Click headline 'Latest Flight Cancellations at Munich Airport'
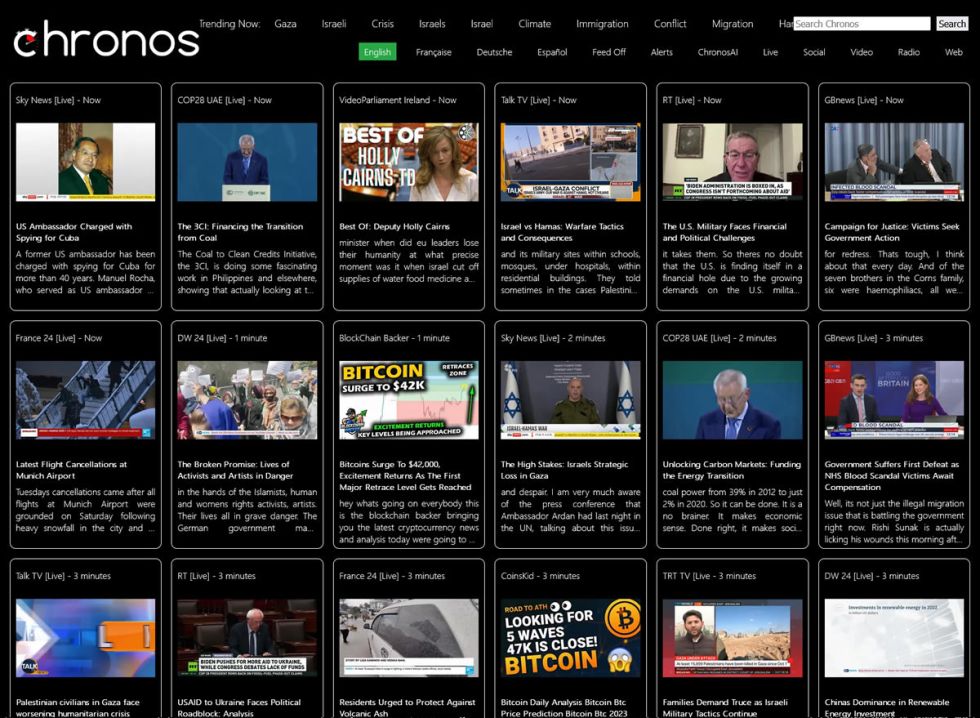The height and width of the screenshot is (718, 980). 71,470
